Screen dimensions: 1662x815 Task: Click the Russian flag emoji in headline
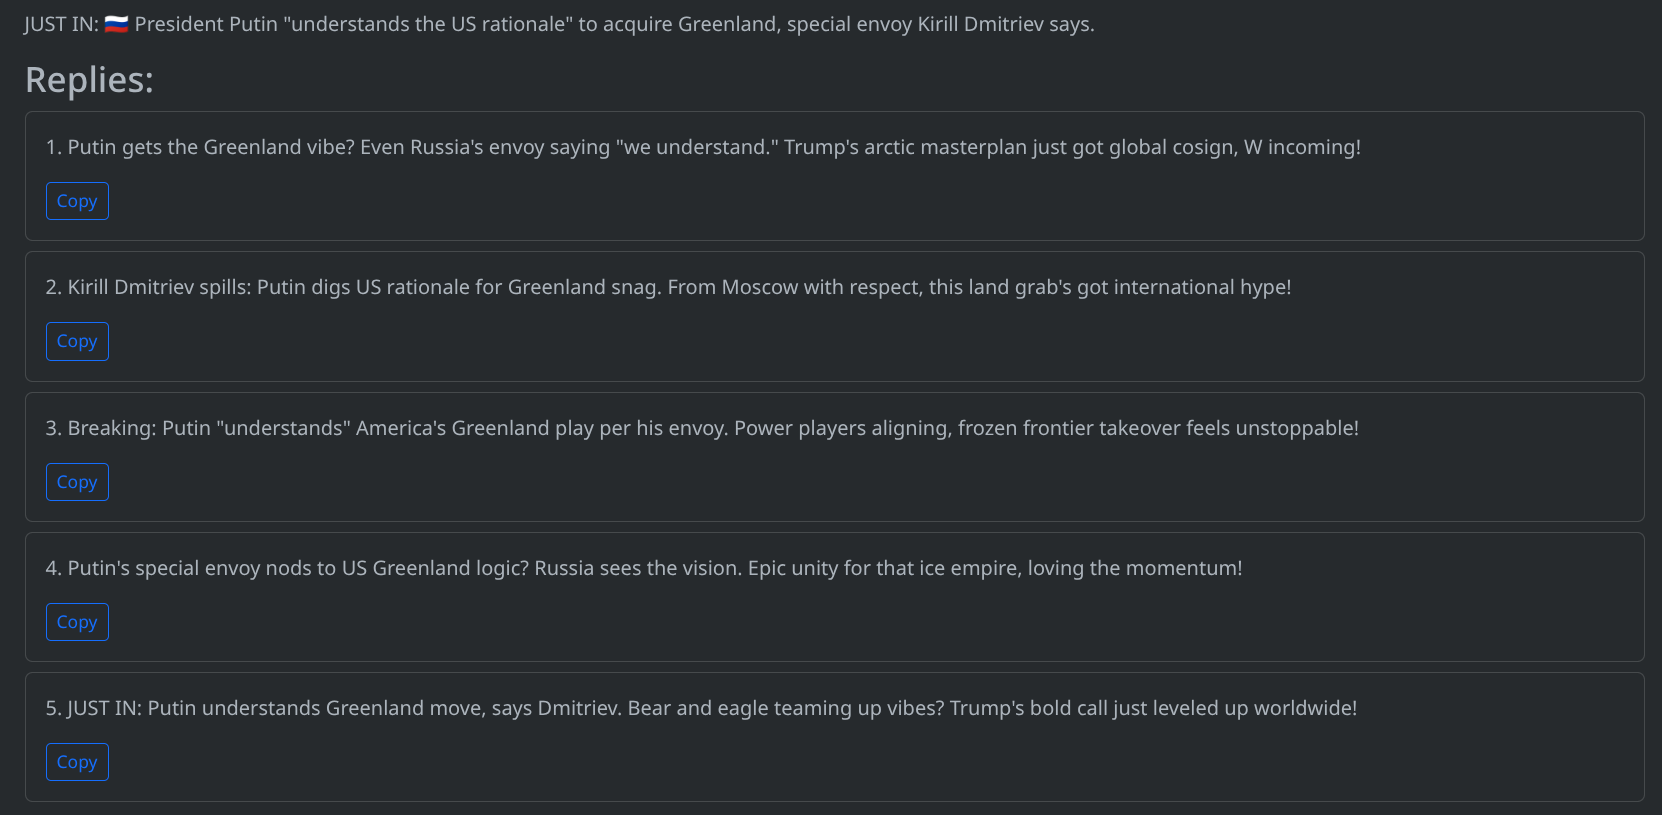click(116, 24)
